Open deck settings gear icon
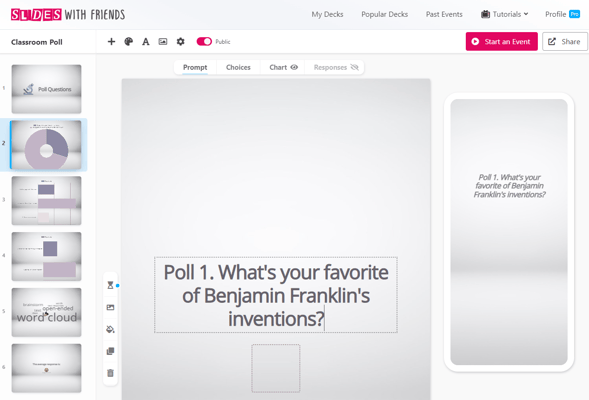 coord(181,42)
